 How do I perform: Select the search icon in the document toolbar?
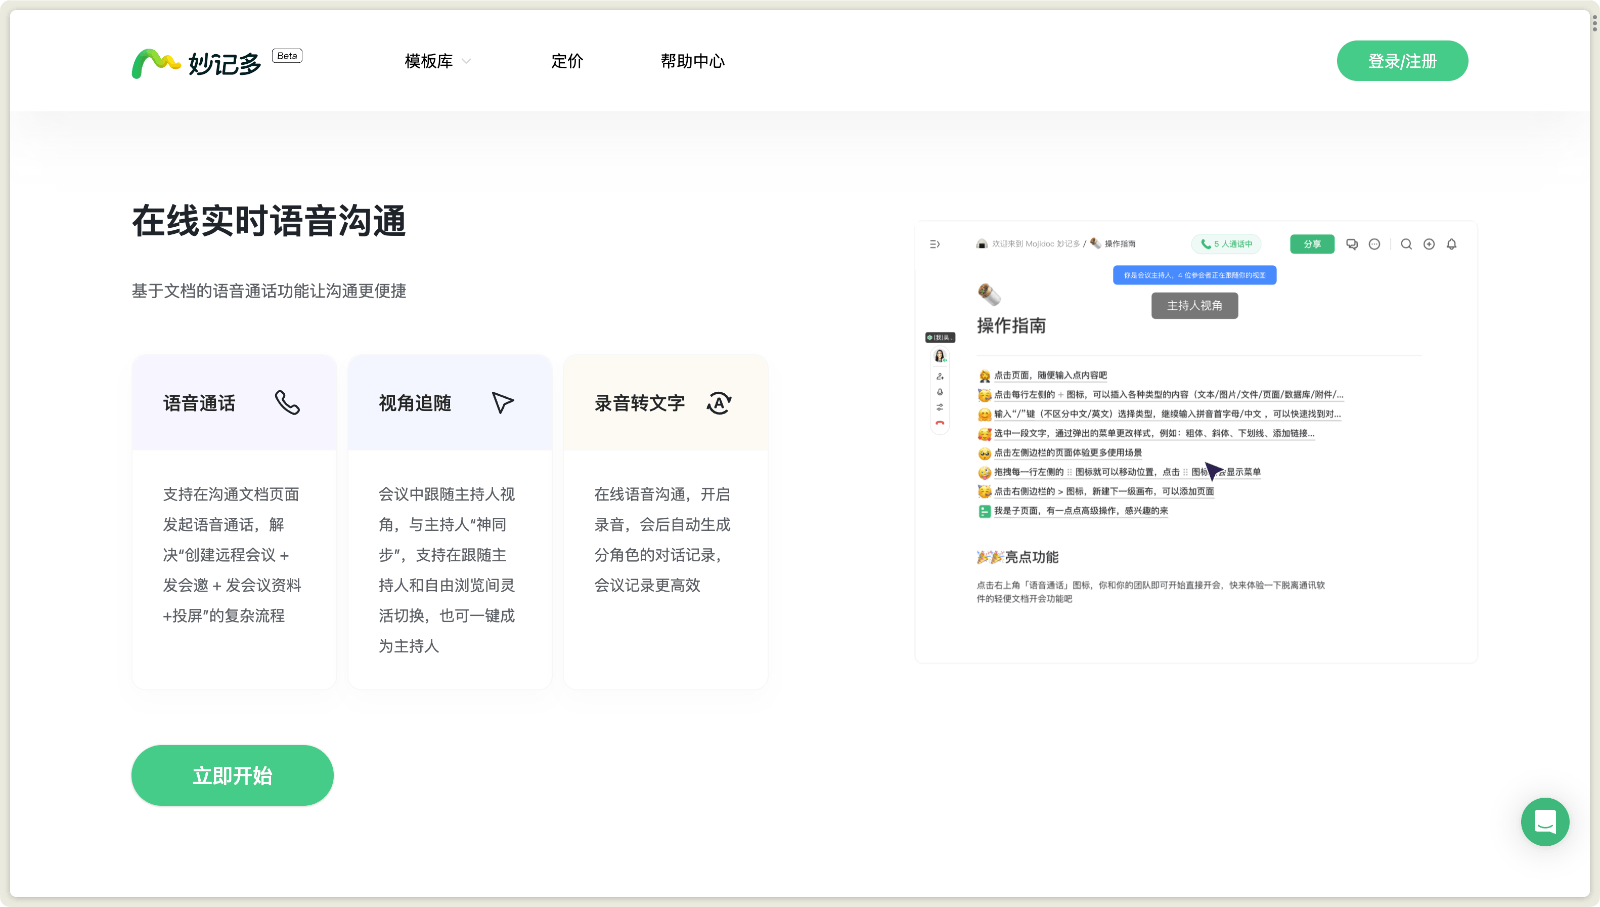(x=1406, y=244)
